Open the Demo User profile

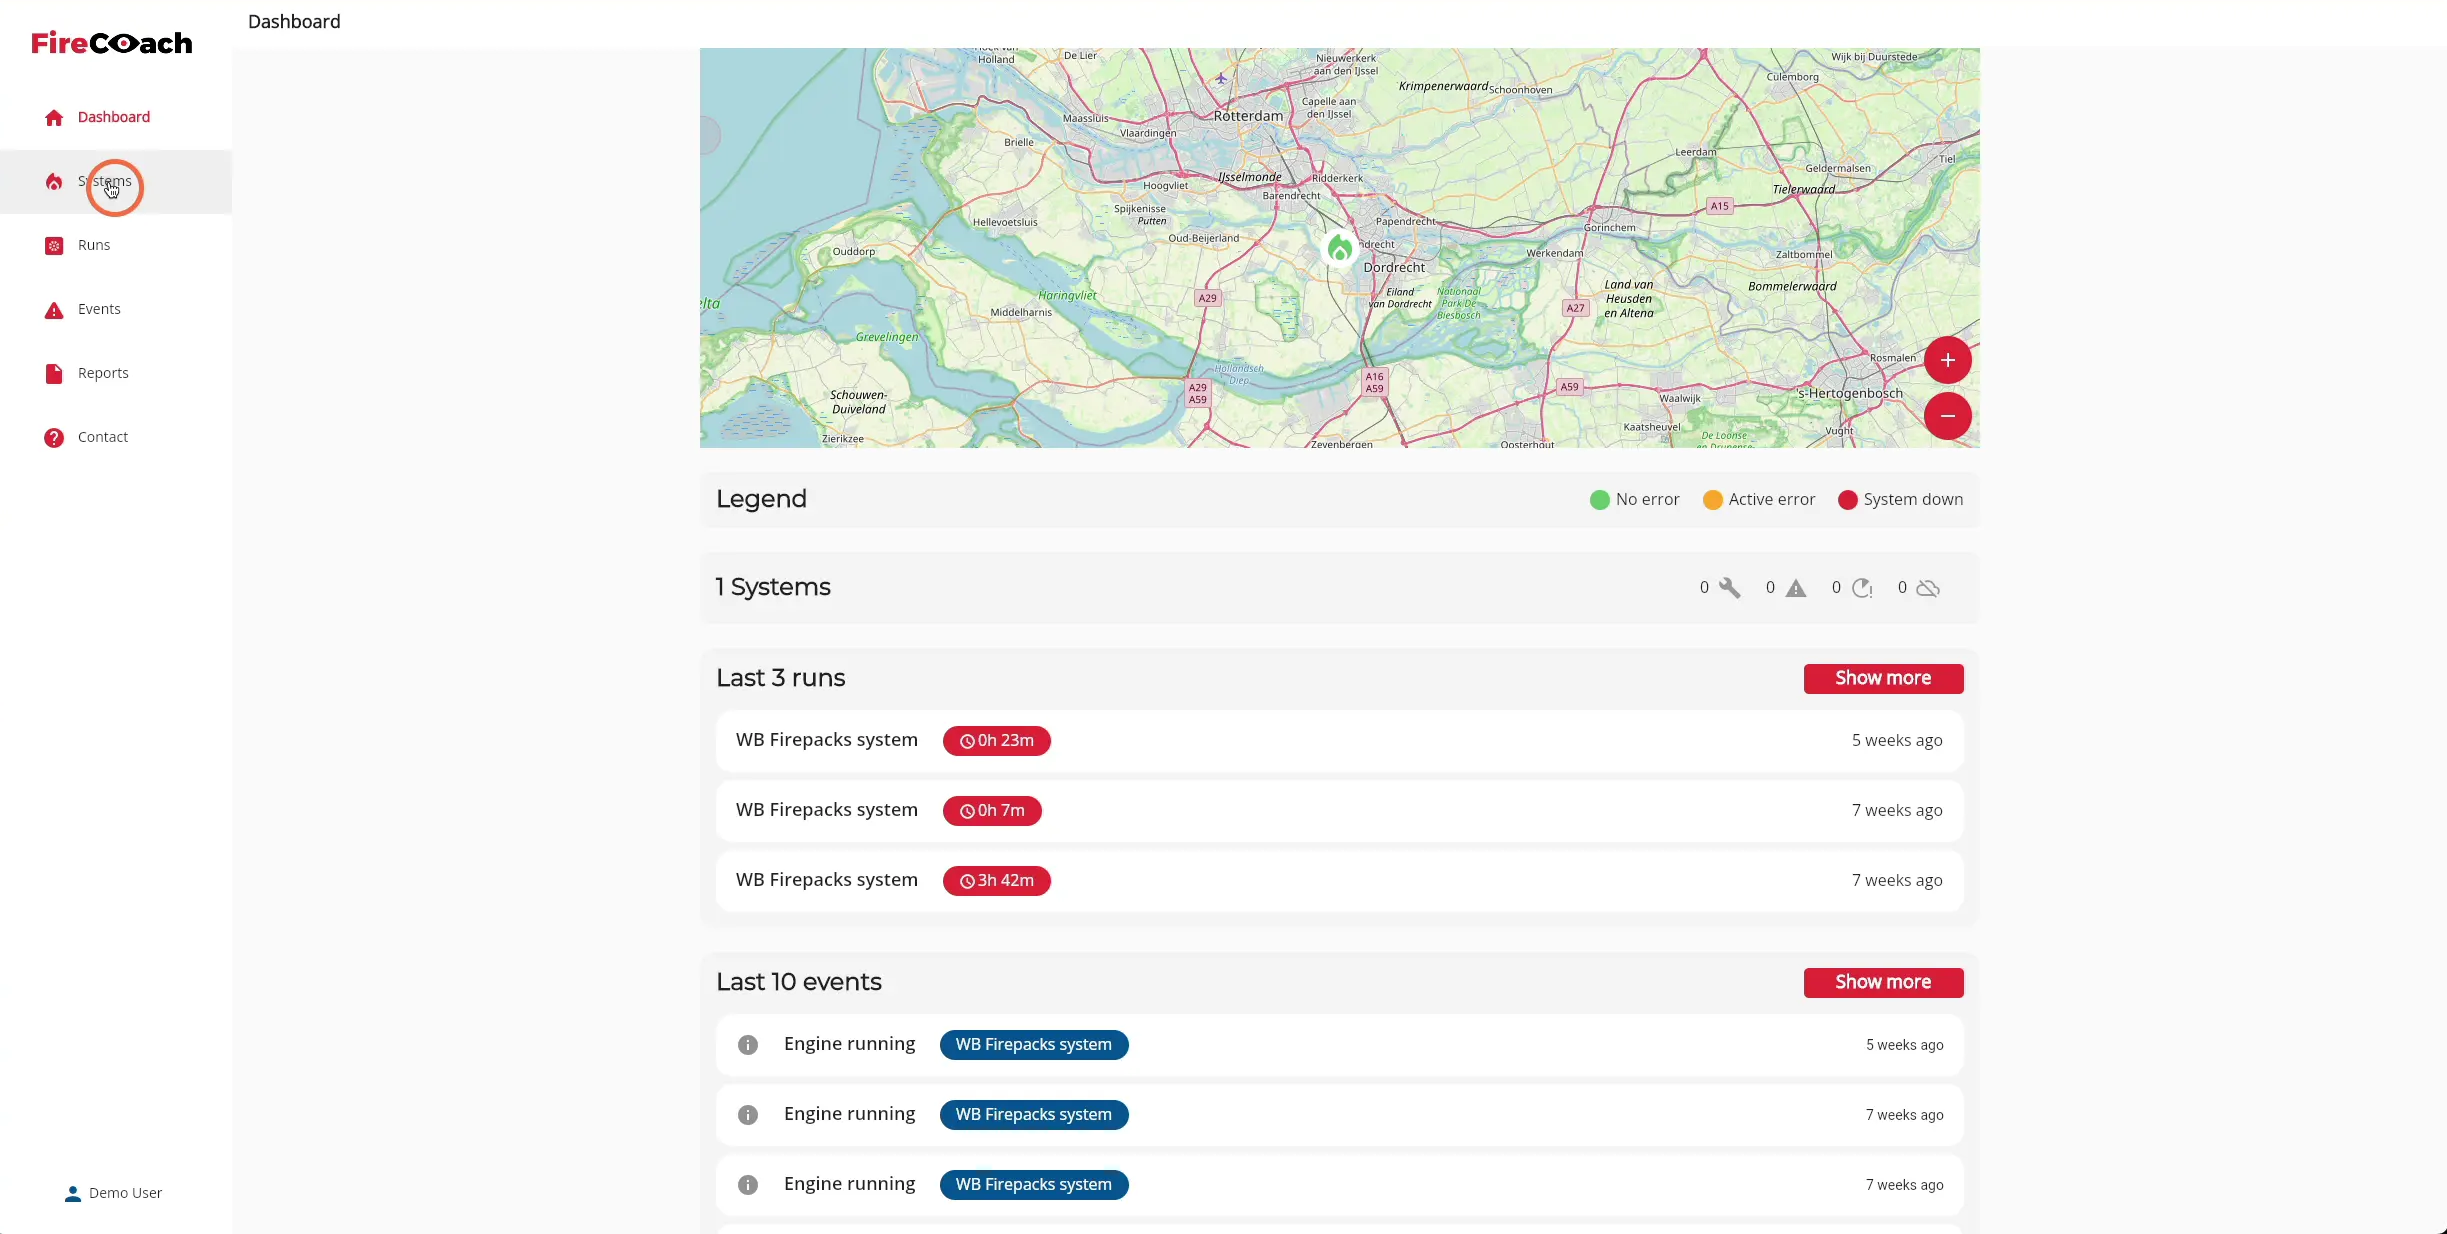[113, 1193]
